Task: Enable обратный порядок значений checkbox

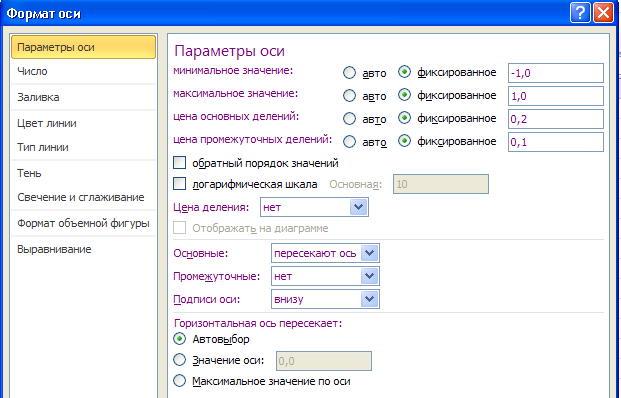Action: click(x=180, y=163)
